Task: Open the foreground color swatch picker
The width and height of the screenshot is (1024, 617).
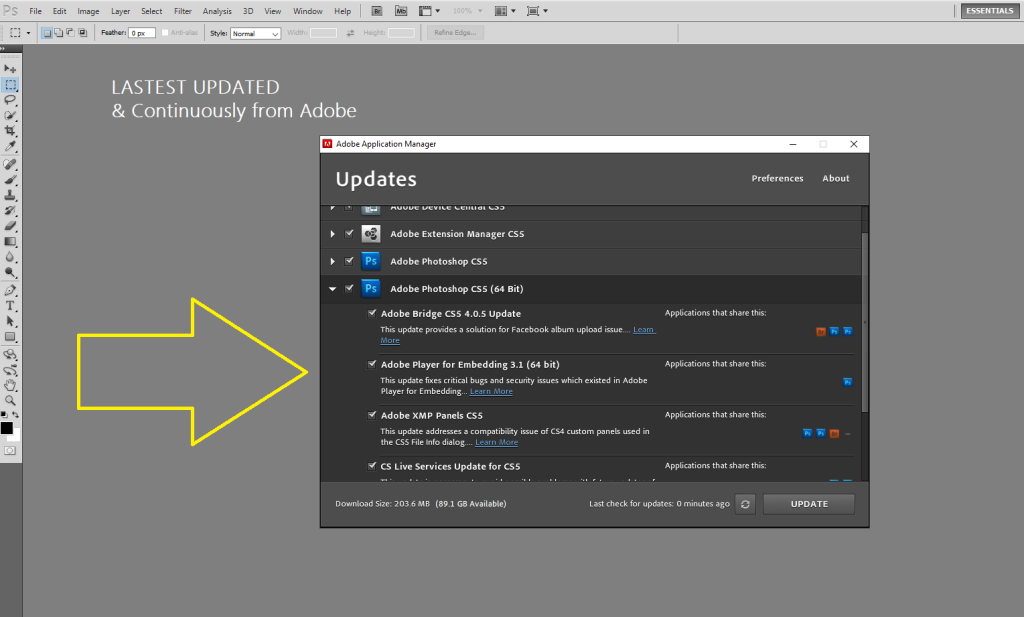Action: pos(6,427)
